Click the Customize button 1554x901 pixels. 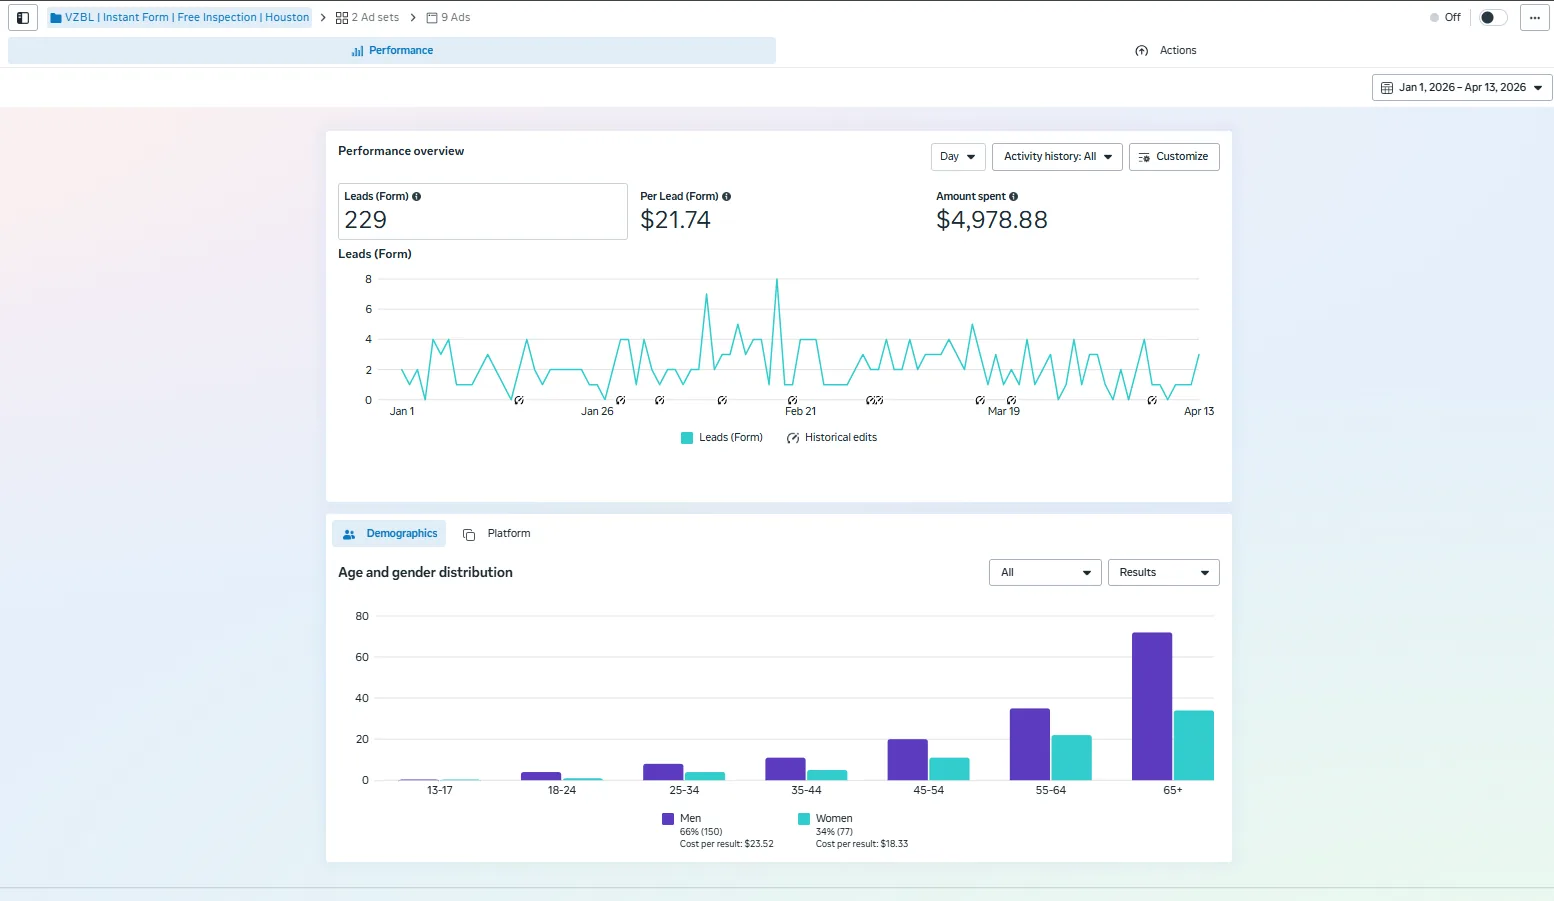tap(1174, 157)
